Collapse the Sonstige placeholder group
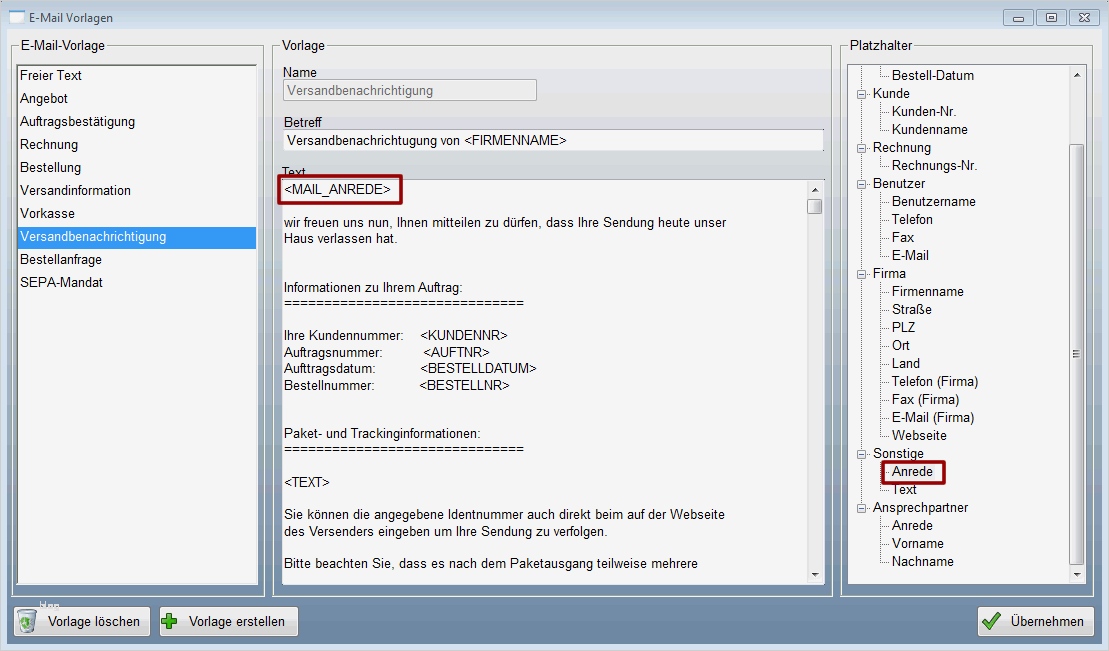This screenshot has width=1109, height=651. click(862, 453)
